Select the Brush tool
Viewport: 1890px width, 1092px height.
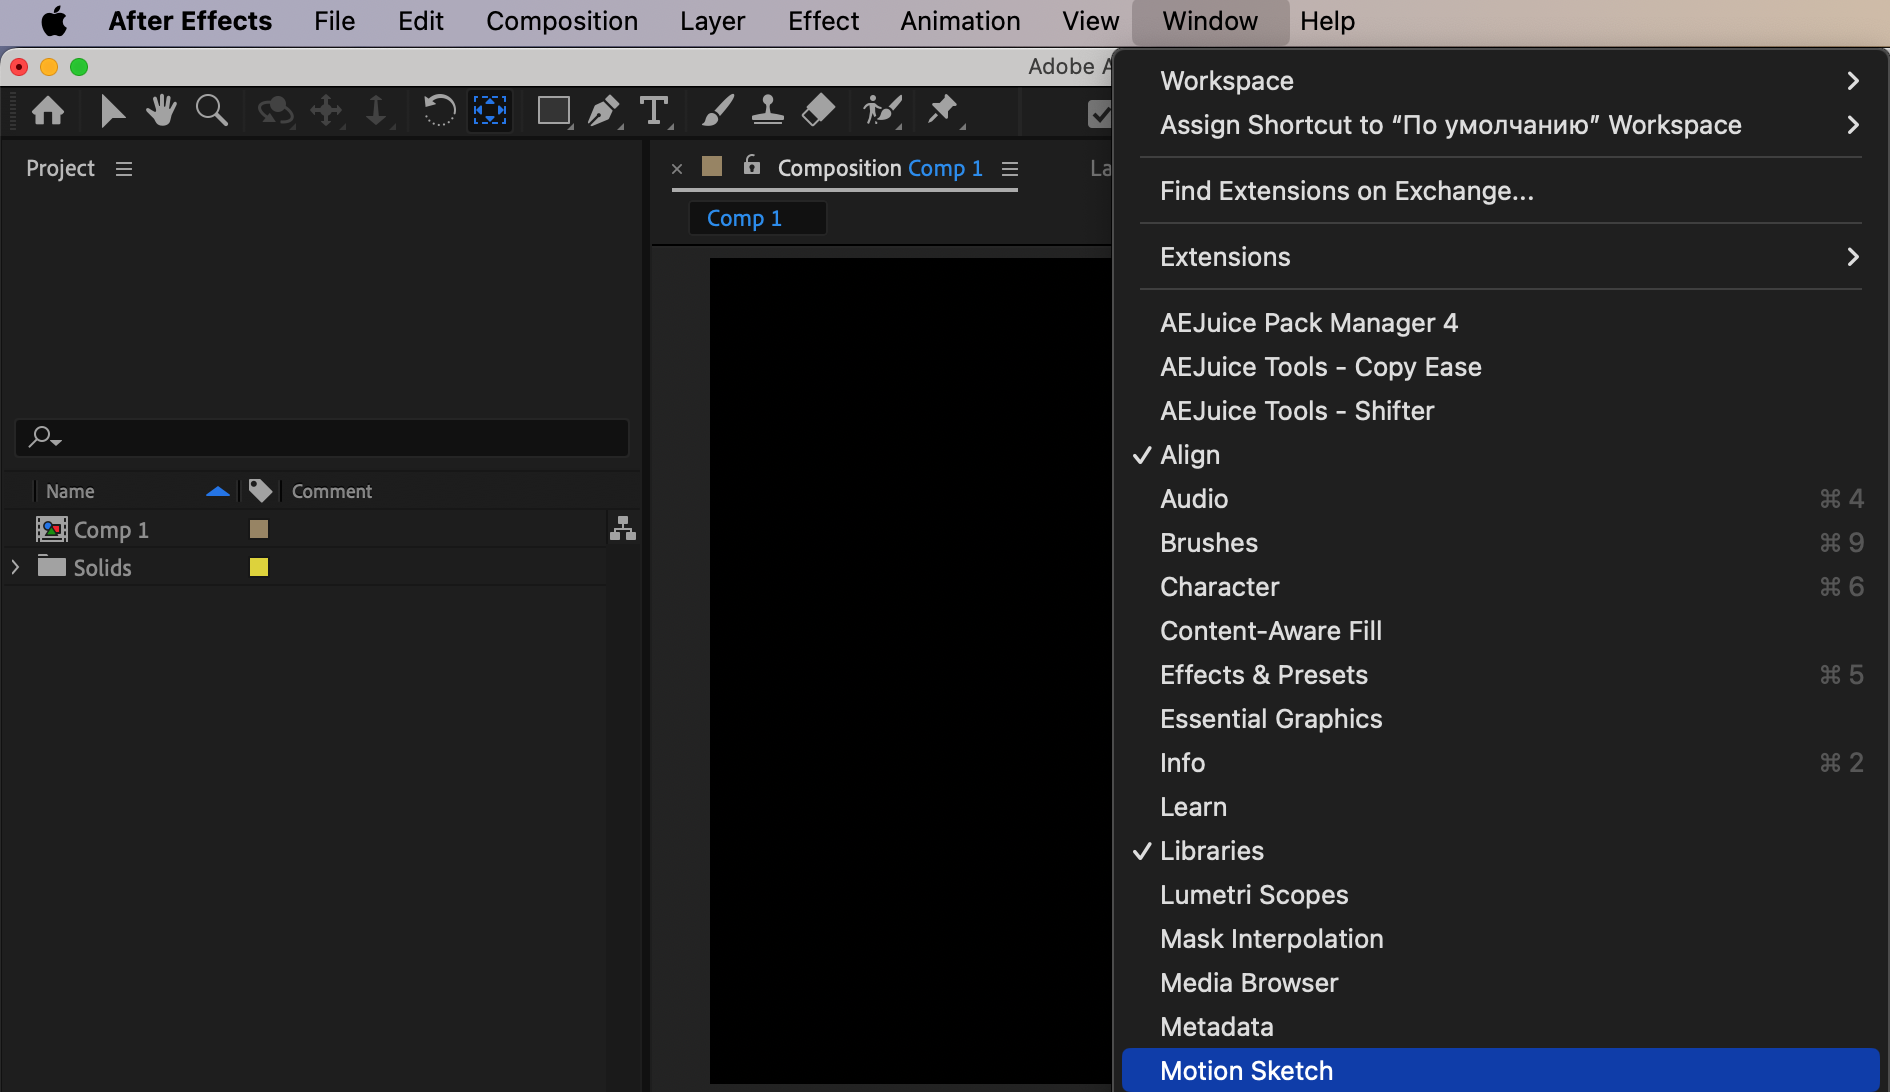tap(717, 111)
